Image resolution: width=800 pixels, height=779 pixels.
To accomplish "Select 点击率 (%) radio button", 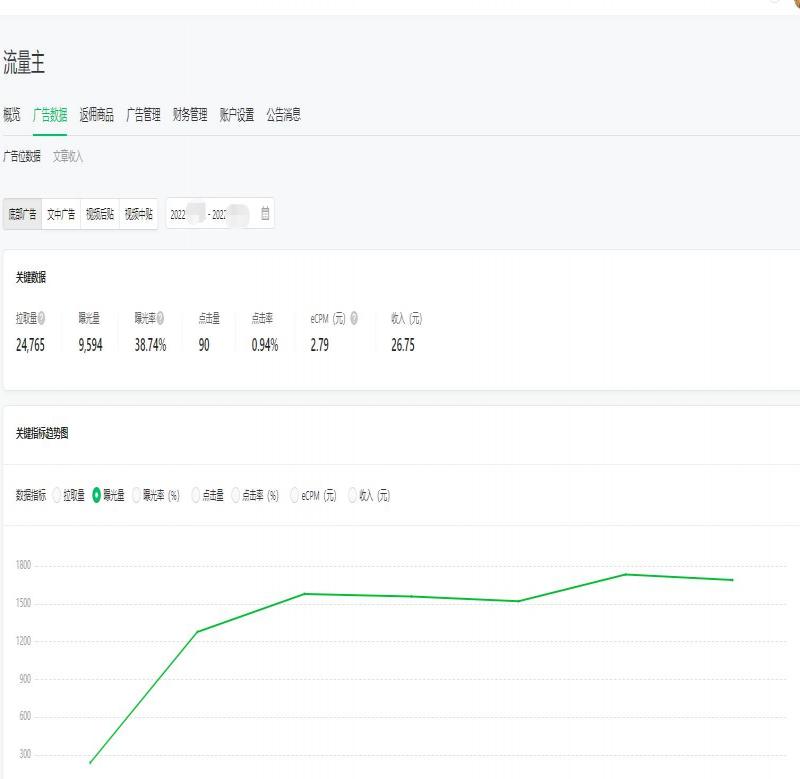I will [235, 495].
